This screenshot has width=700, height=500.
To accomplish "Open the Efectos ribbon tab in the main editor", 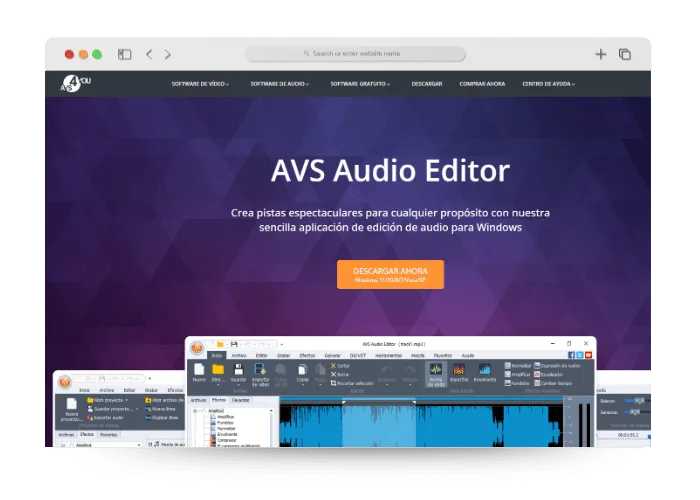I will click(307, 355).
